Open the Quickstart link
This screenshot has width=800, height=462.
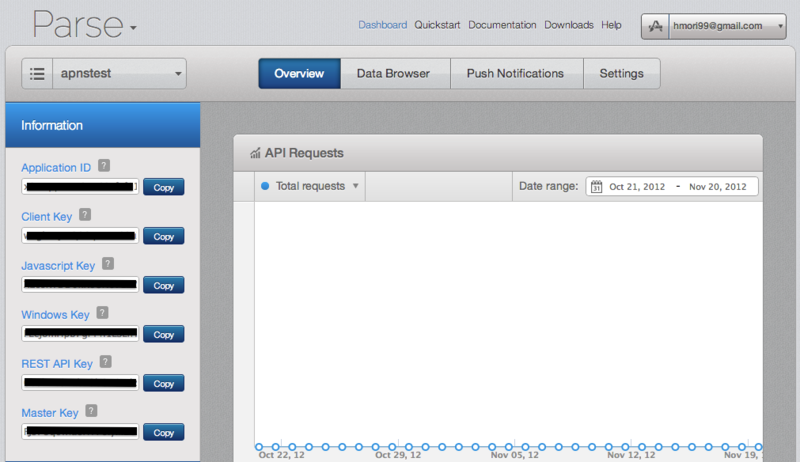(437, 25)
